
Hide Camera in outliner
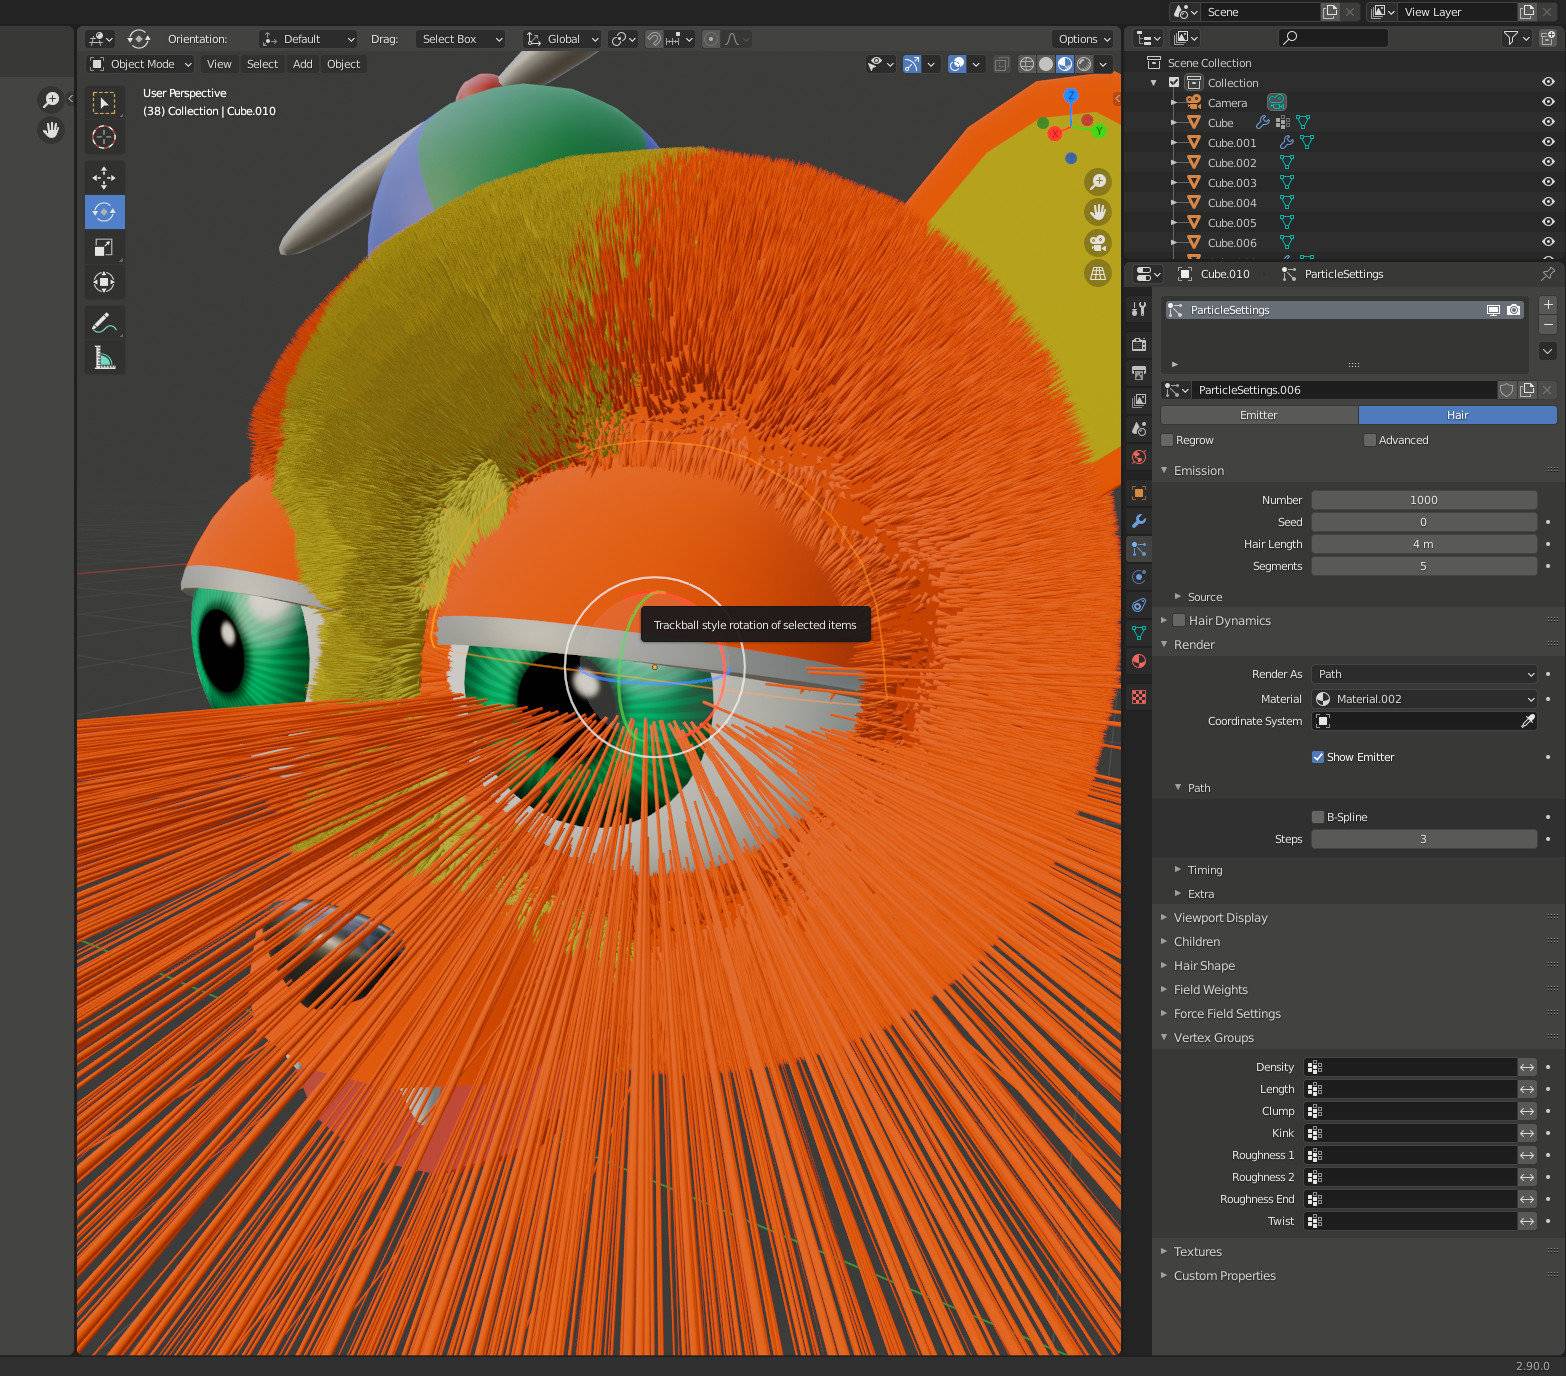[x=1547, y=102]
